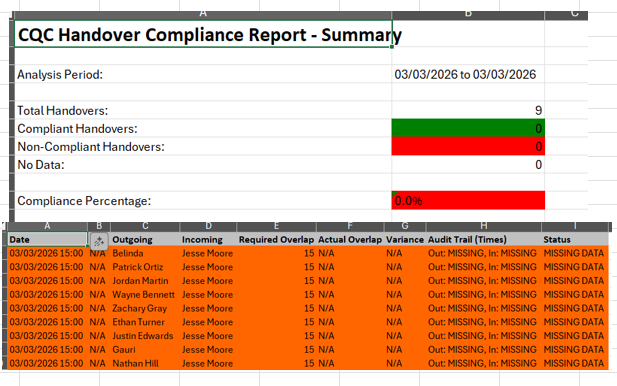Select the Audit Trail (Times) header cell

[x=484, y=239]
